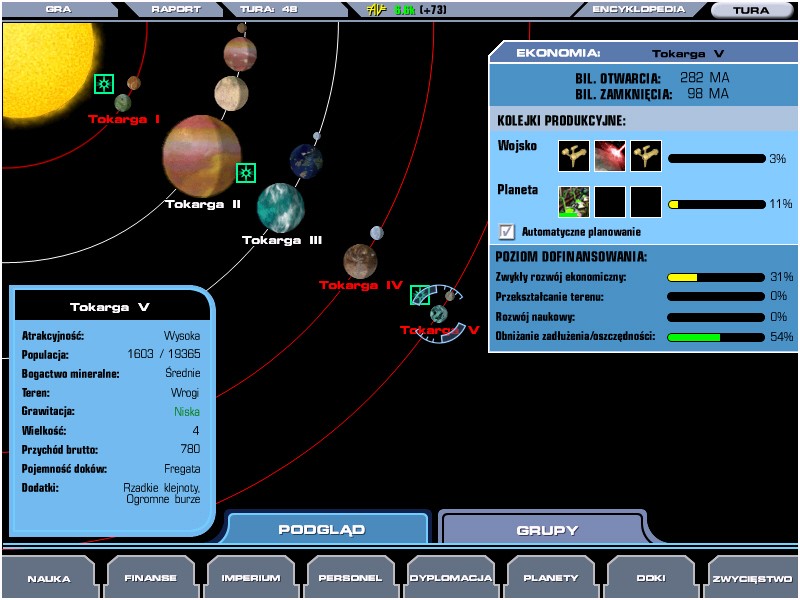Image resolution: width=800 pixels, height=600 pixels.
Task: Select the Tokarga III planet
Action: click(x=280, y=207)
